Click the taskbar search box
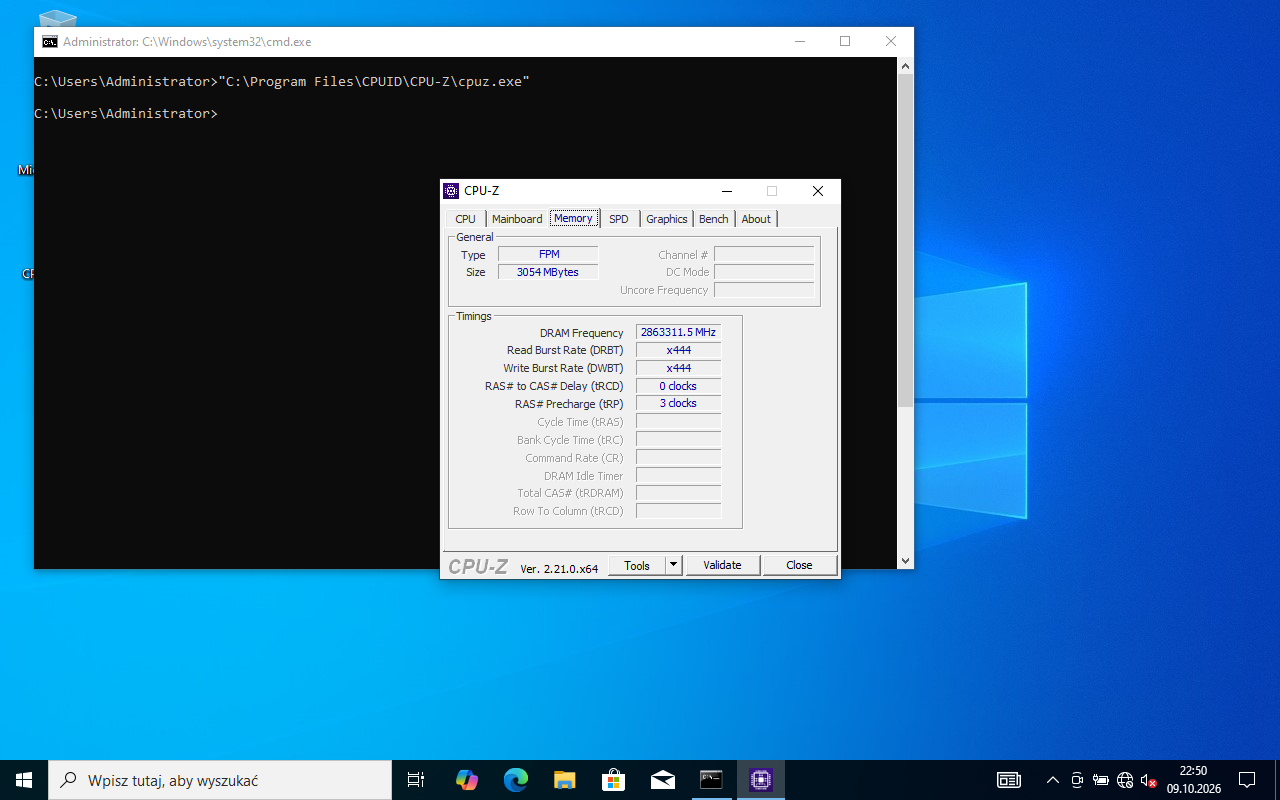The height and width of the screenshot is (800, 1280). (220, 780)
